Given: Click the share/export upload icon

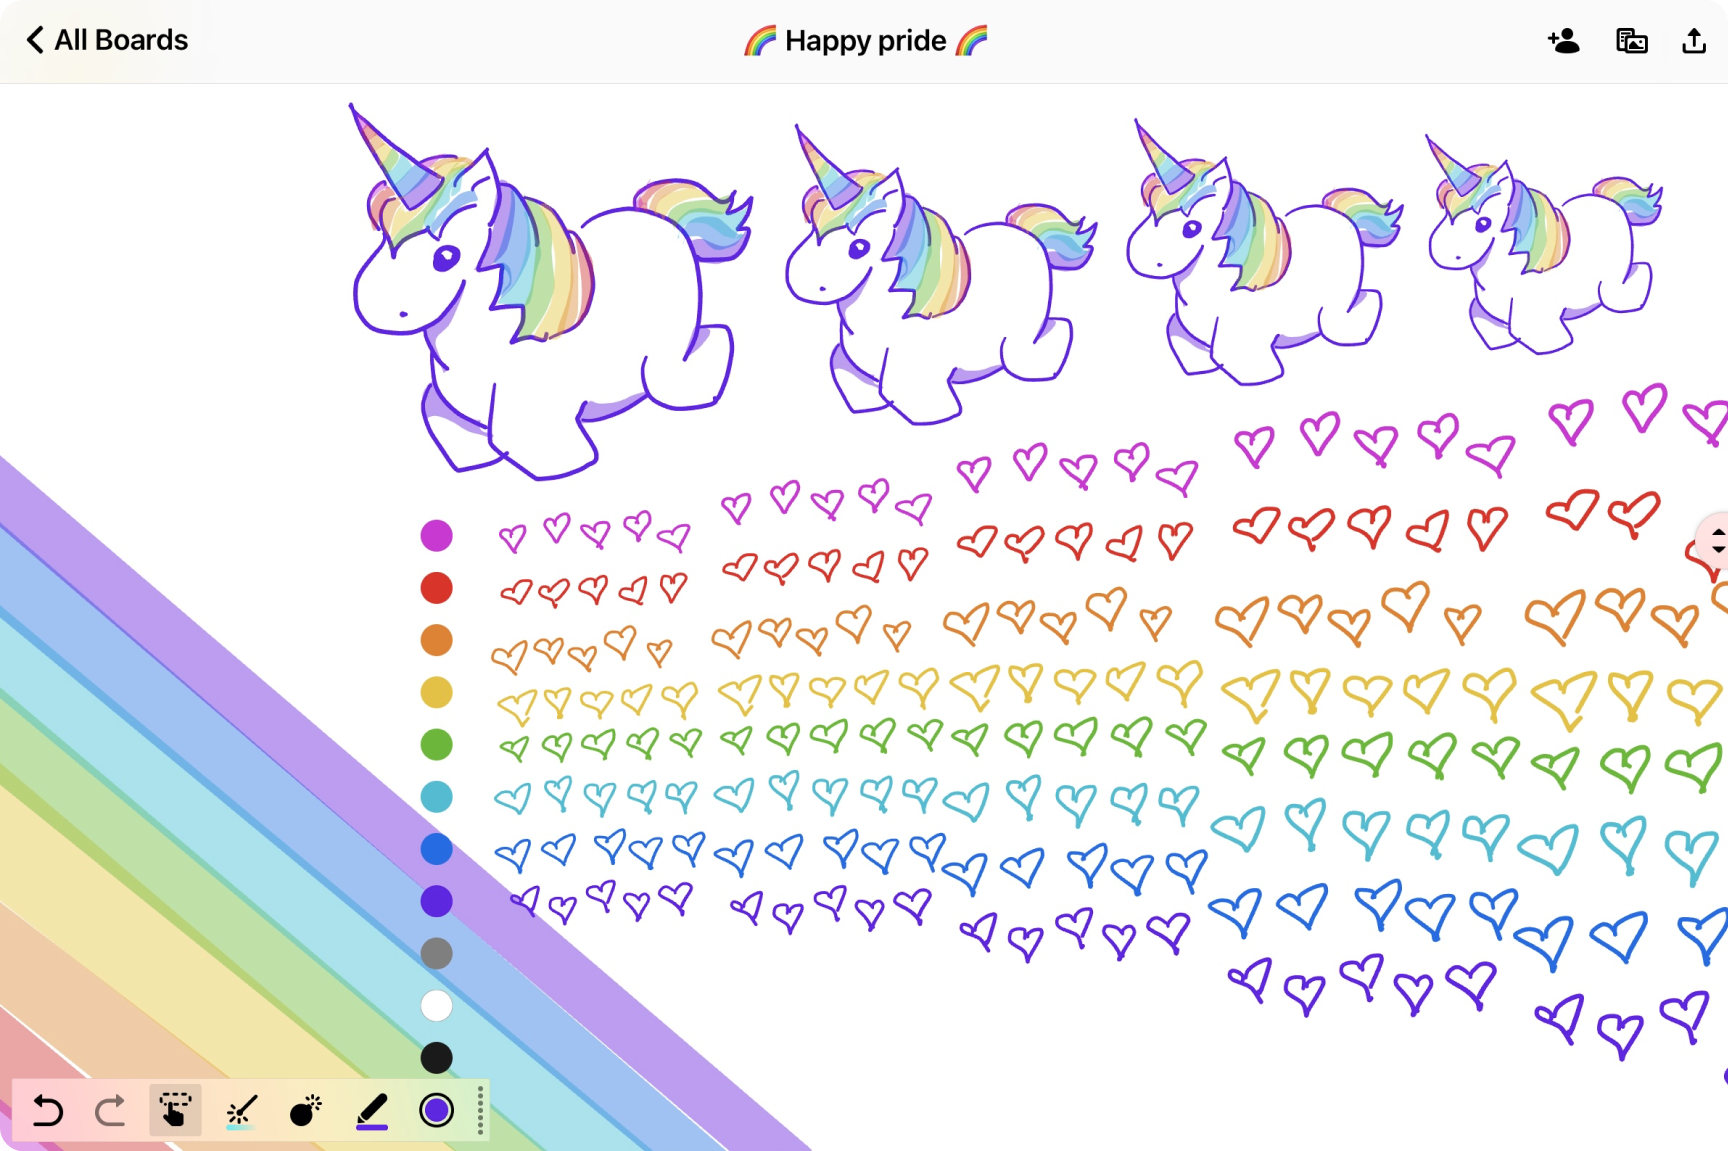Looking at the screenshot, I should coord(1693,41).
